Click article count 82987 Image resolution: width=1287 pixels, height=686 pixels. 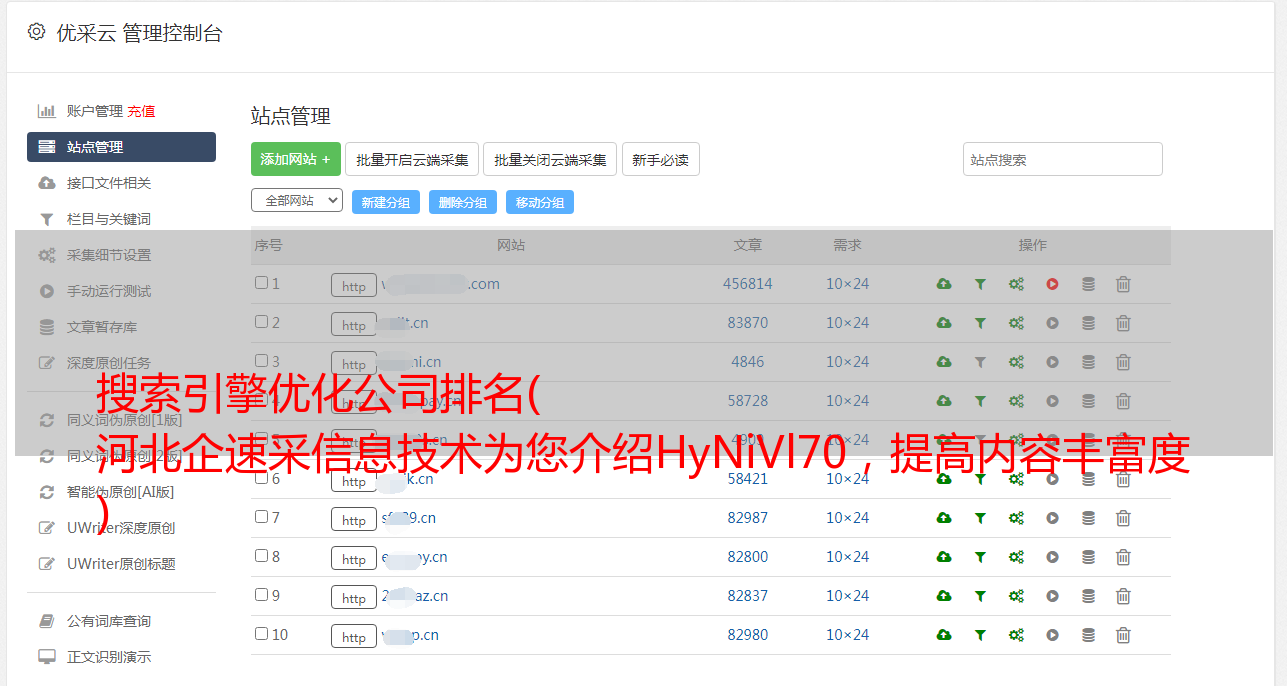coord(748,518)
